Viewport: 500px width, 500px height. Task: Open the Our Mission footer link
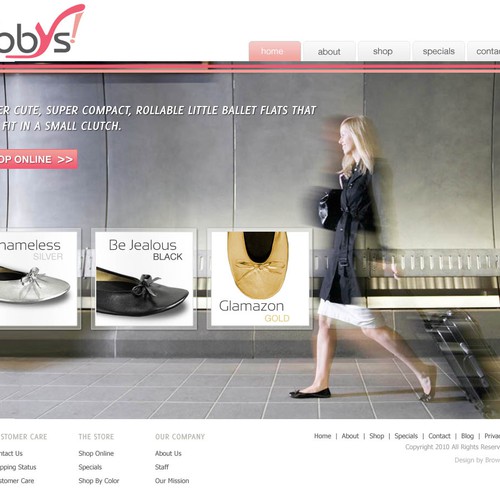click(x=172, y=481)
